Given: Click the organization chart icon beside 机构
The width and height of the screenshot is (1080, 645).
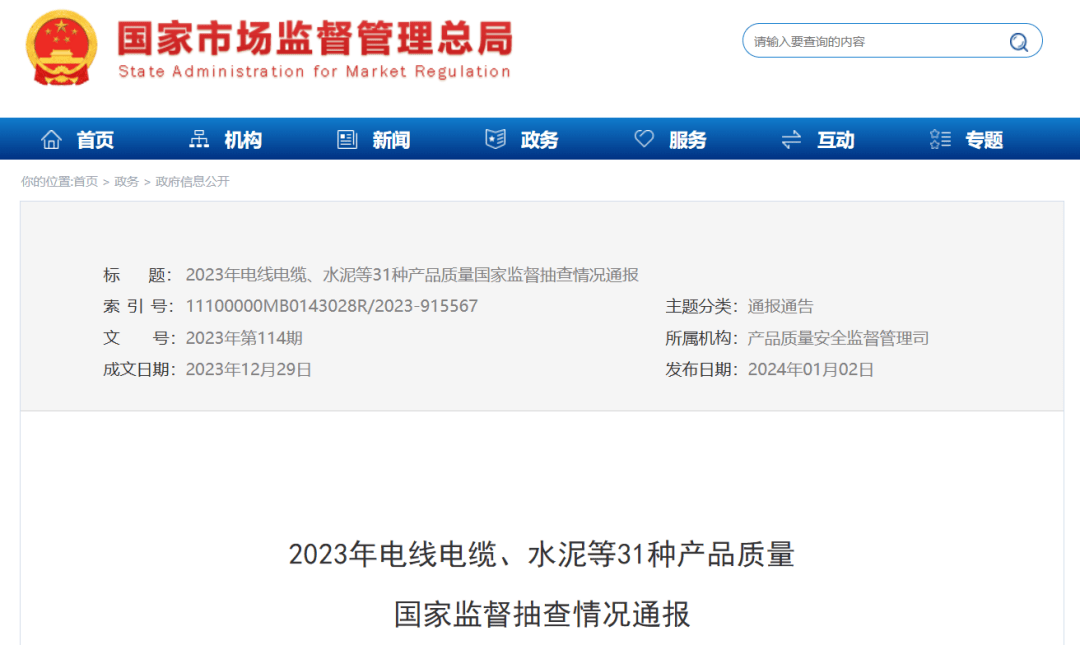Looking at the screenshot, I should (199, 139).
